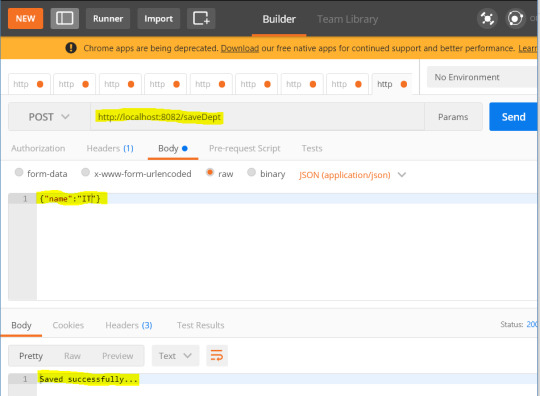The height and width of the screenshot is (396, 540).
Task: Open the Pre-request Script tab
Action: (x=245, y=148)
